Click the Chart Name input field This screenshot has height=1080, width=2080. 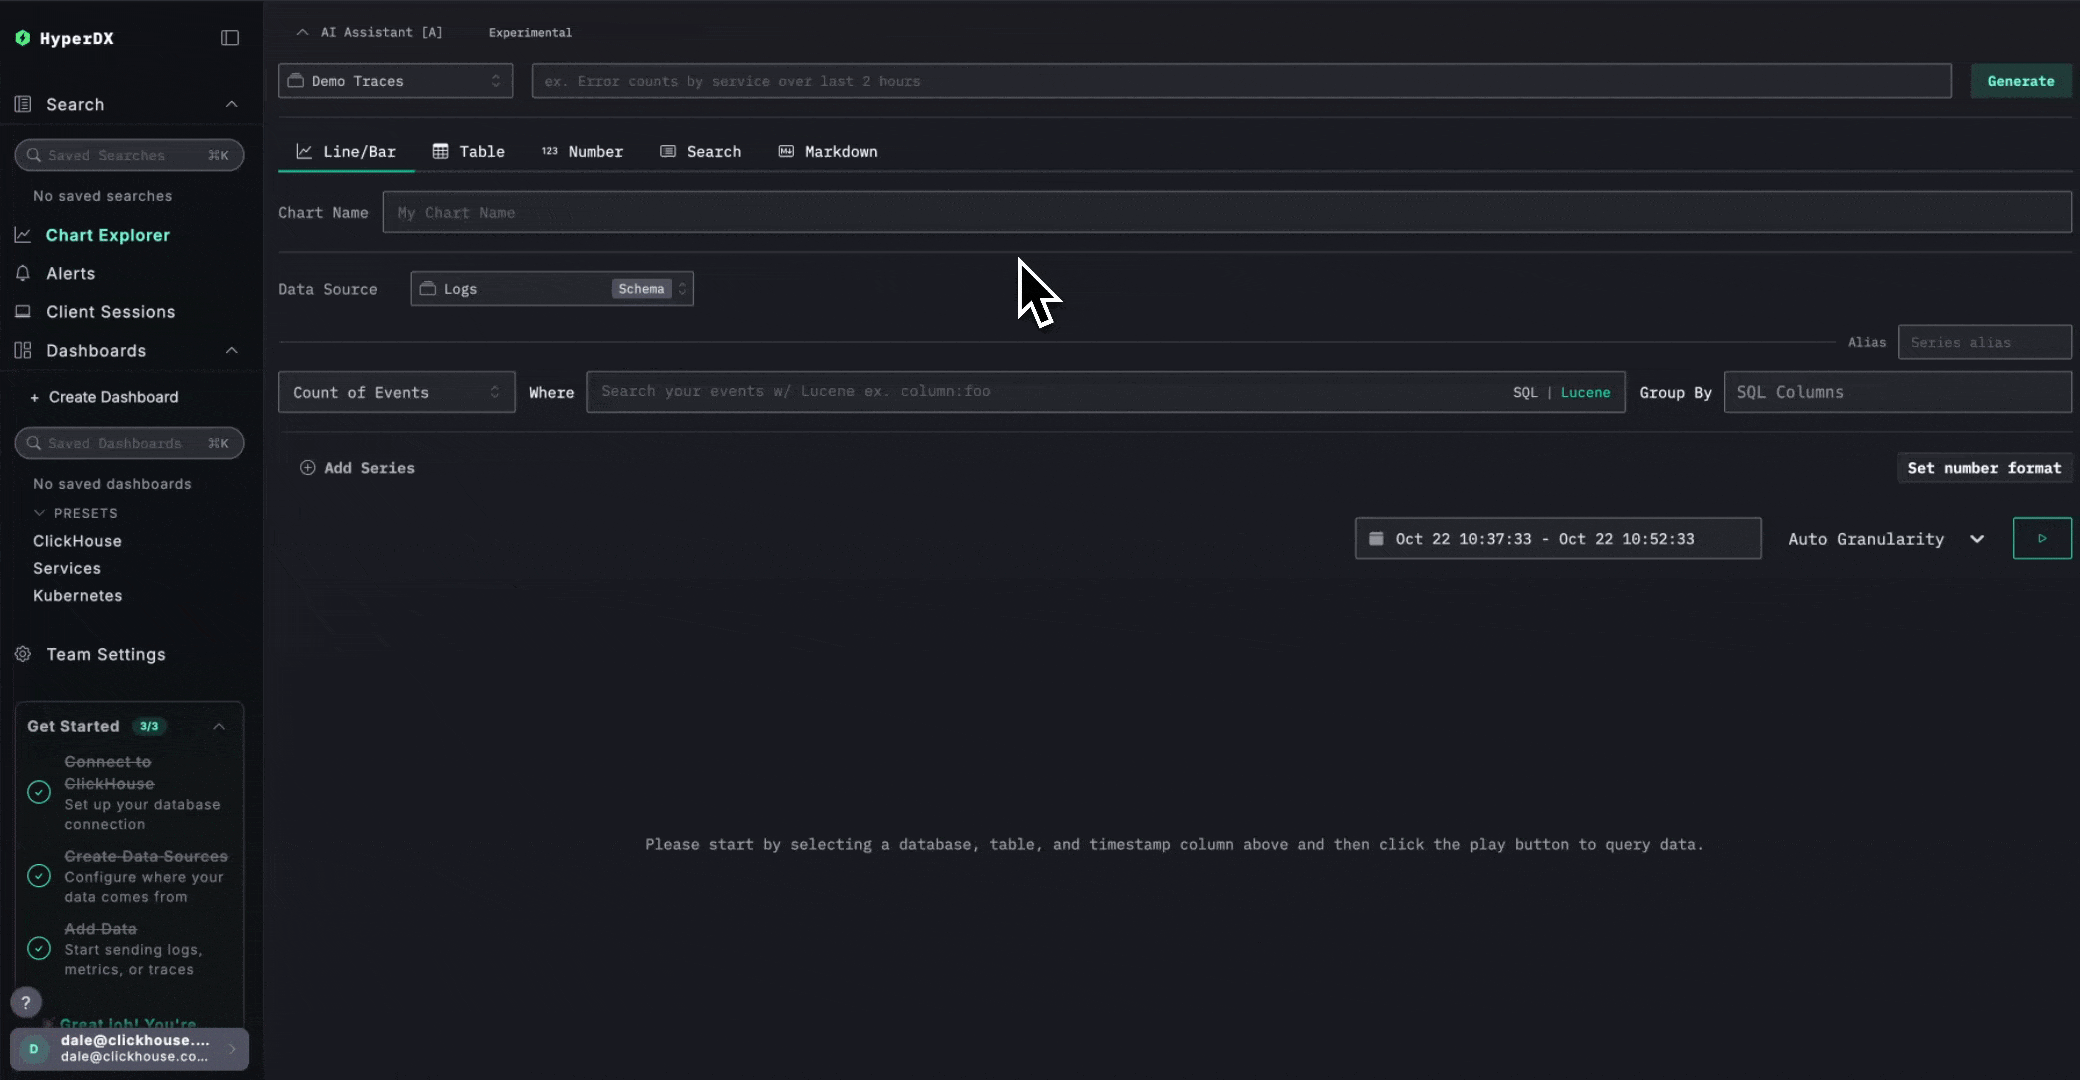coord(1226,213)
